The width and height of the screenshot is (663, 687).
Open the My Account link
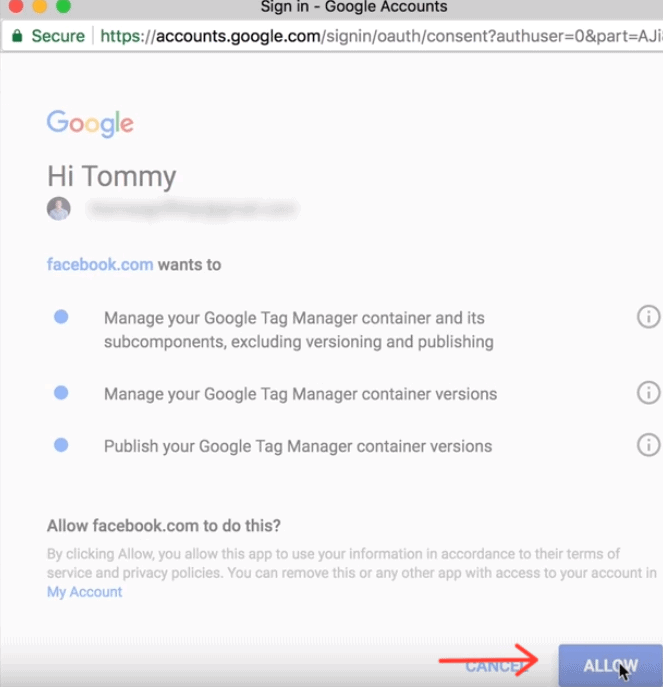[x=84, y=592]
